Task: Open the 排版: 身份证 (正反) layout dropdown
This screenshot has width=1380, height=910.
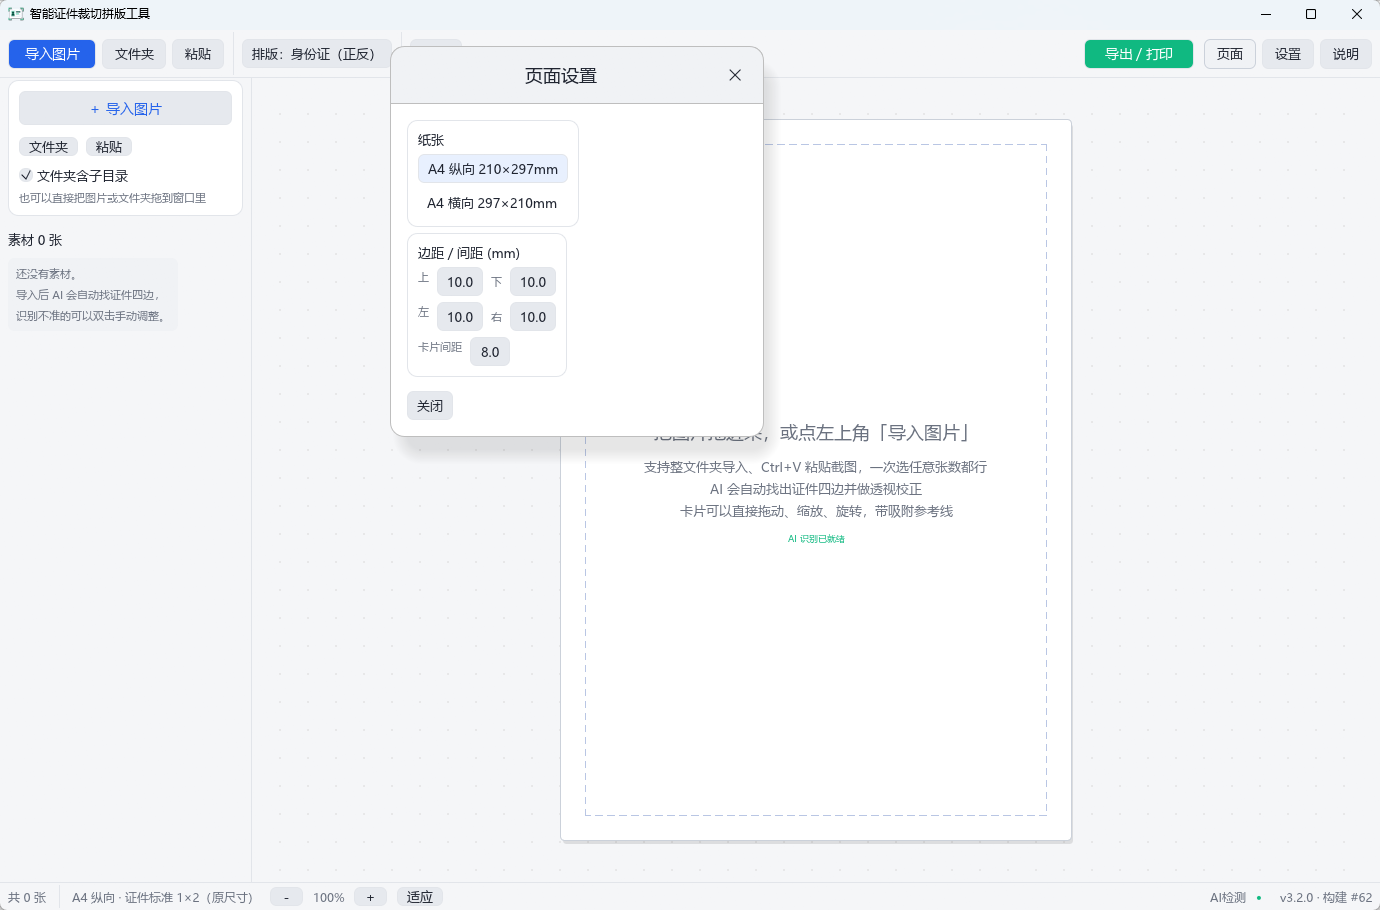Action: coord(316,54)
